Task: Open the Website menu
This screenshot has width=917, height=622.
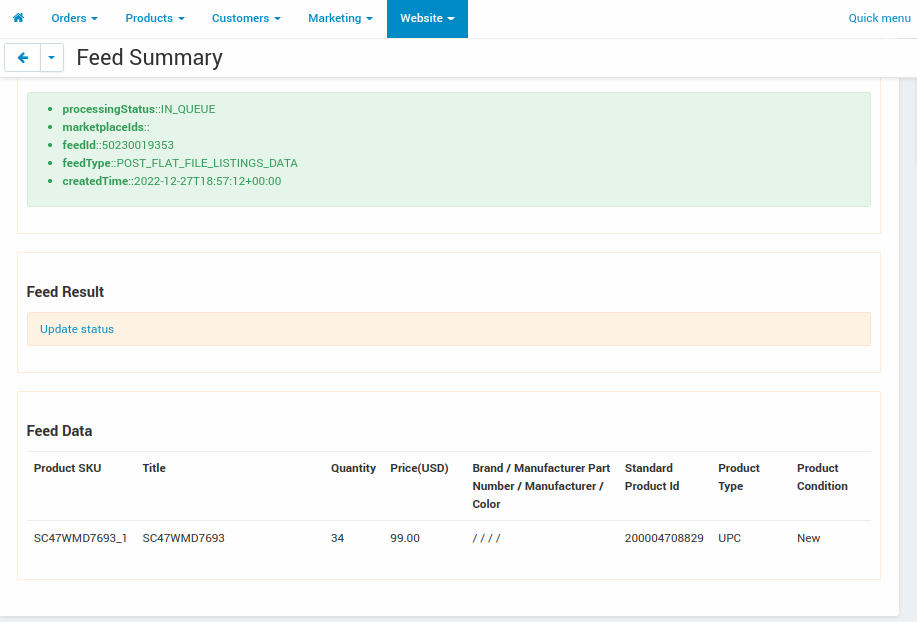Action: 426,18
